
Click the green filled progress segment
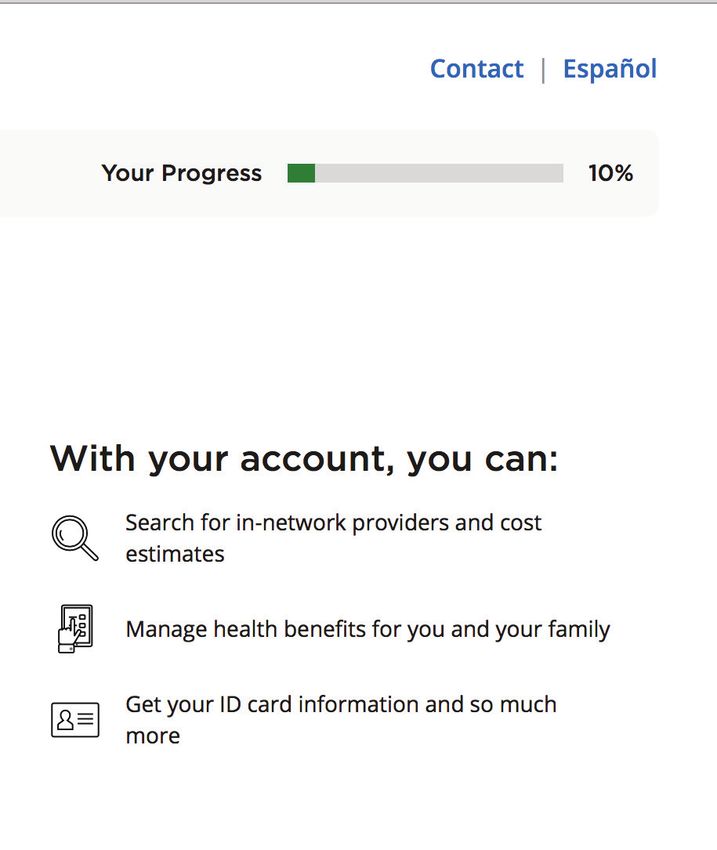pos(301,173)
